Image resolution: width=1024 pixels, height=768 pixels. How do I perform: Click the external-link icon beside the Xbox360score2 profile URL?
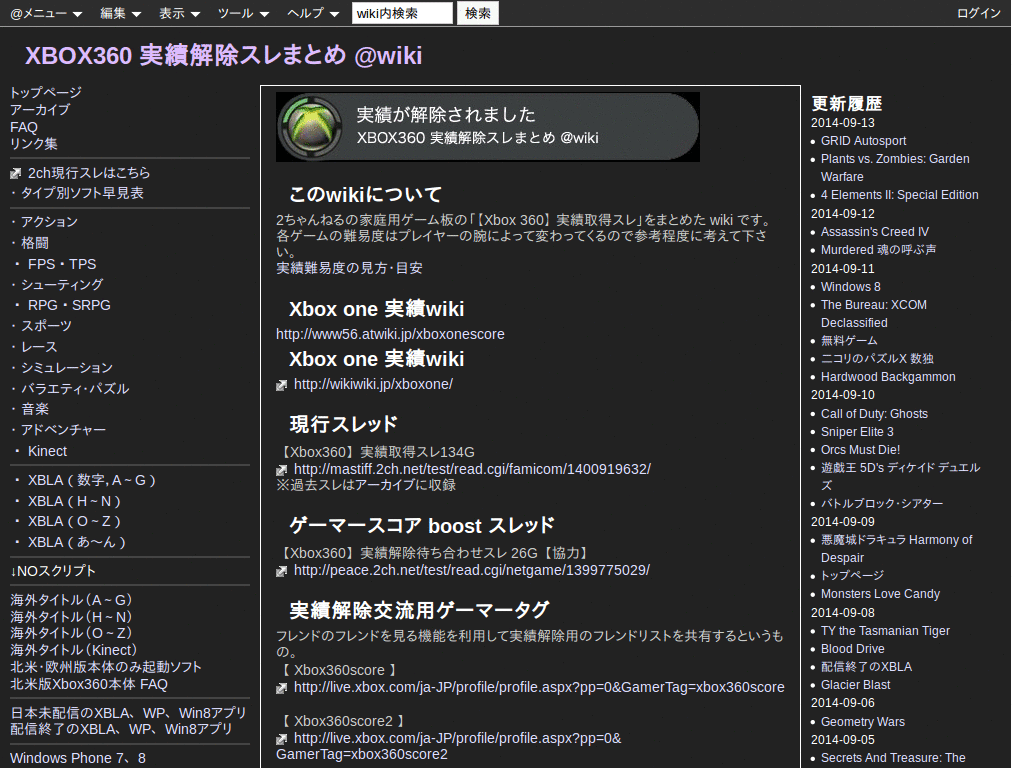(x=282, y=738)
